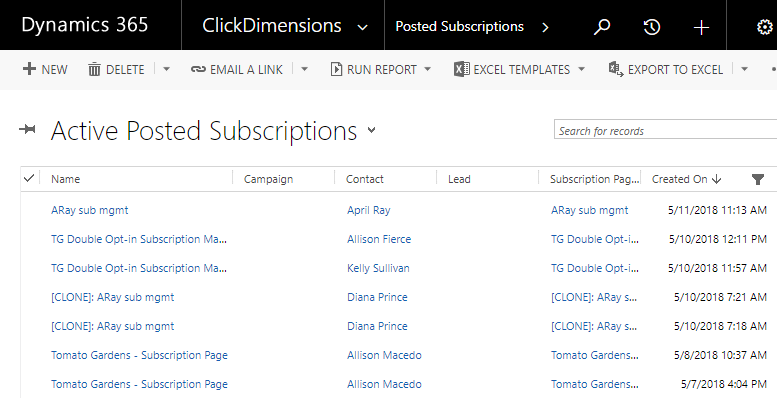The width and height of the screenshot is (777, 398).
Task: Open Tomato Gardens... page in 10:37 AM row
Action: coord(595,355)
